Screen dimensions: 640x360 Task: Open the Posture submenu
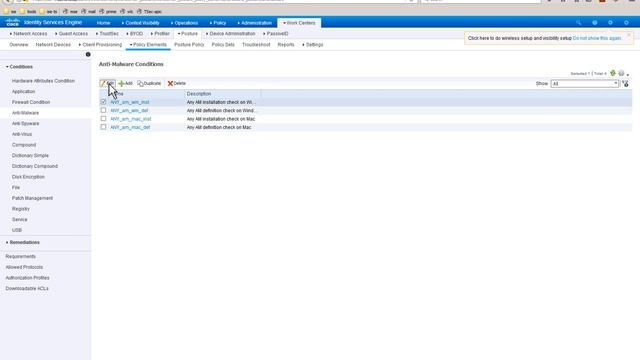pos(188,33)
